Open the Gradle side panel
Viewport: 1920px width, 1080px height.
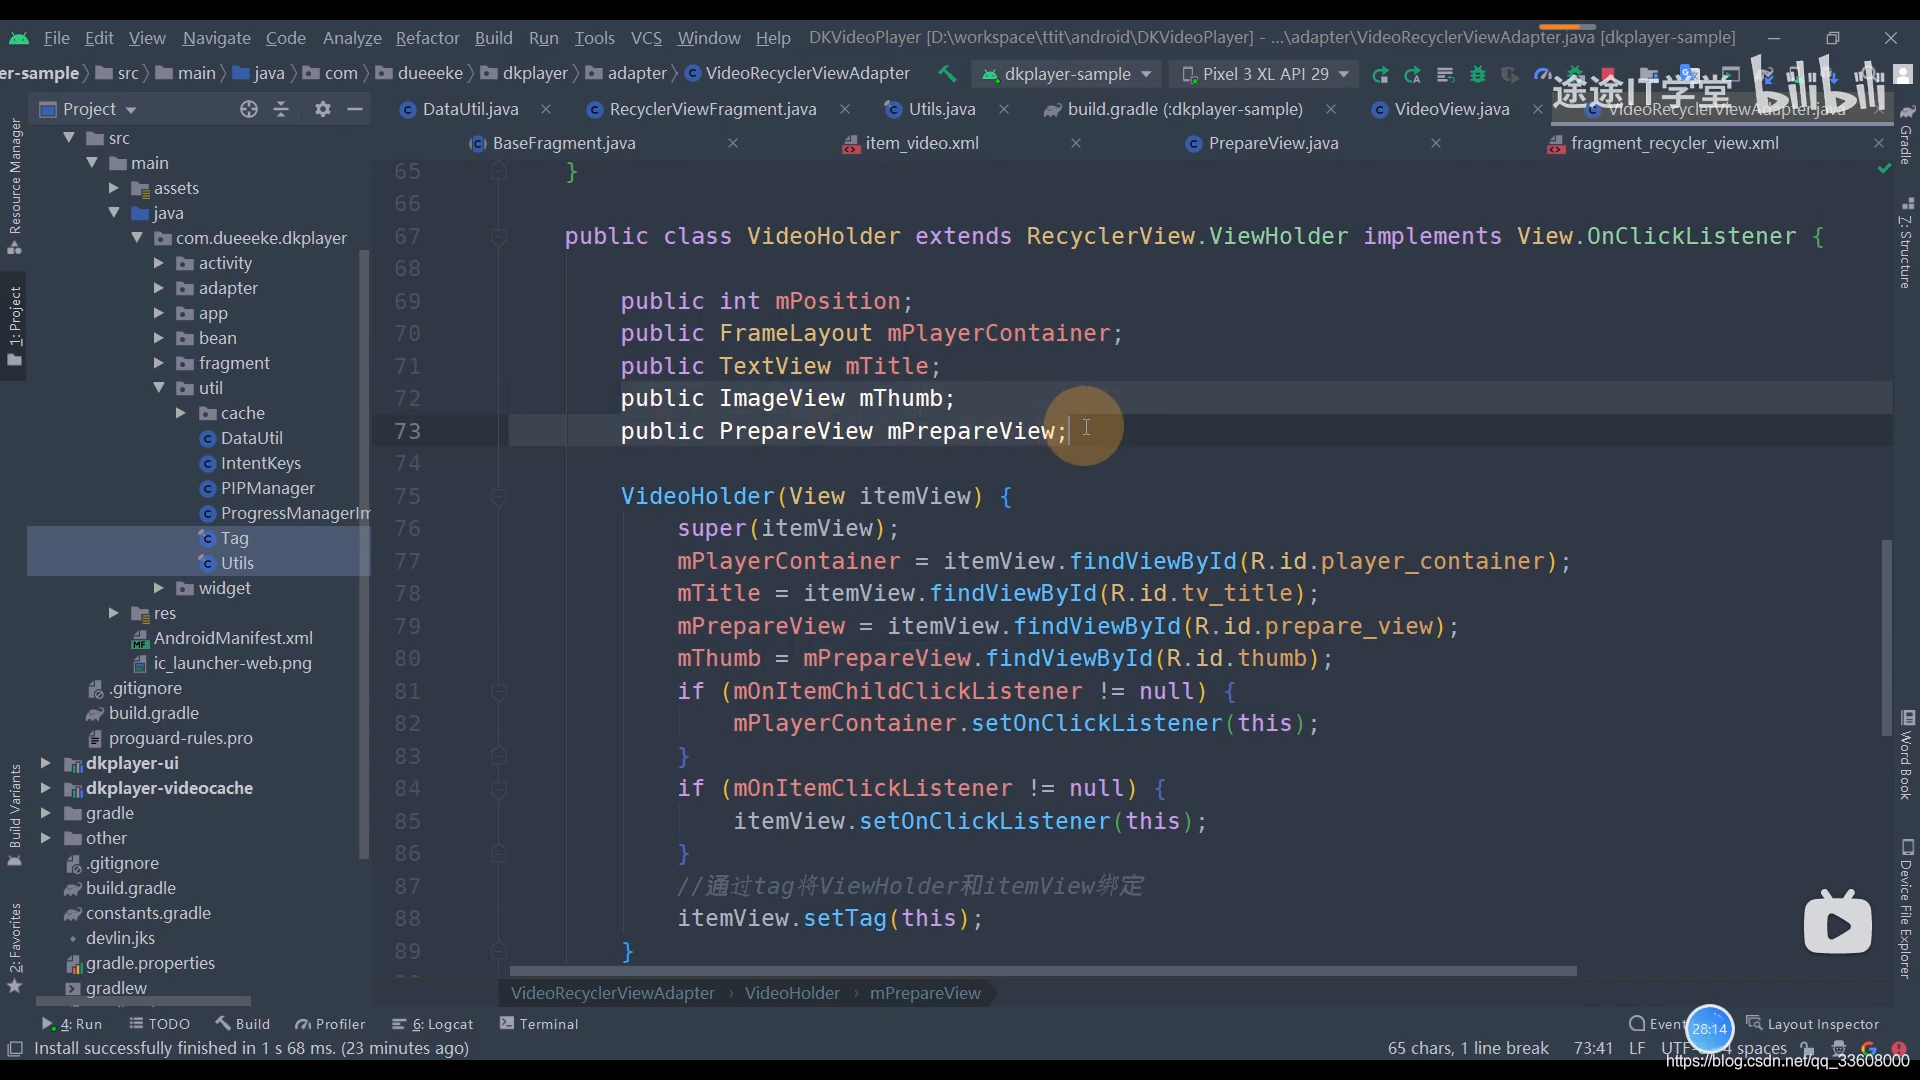(1906, 135)
